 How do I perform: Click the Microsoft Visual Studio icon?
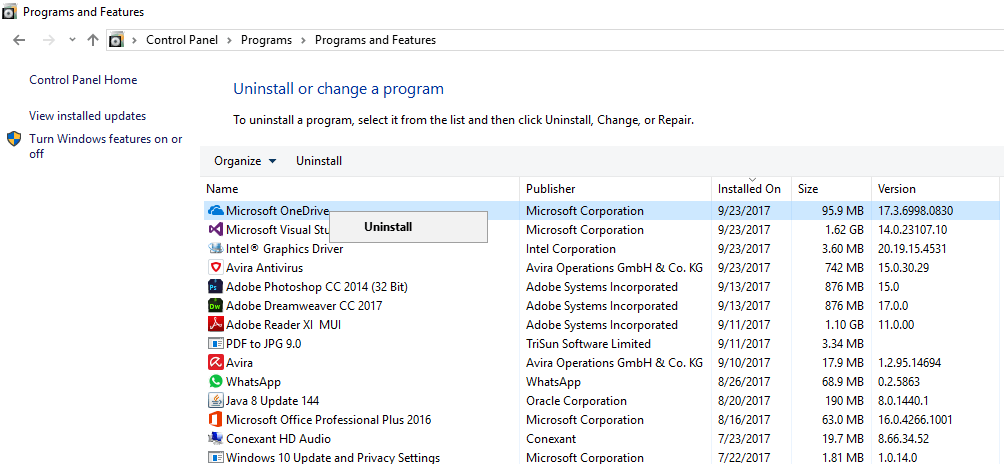[215, 229]
